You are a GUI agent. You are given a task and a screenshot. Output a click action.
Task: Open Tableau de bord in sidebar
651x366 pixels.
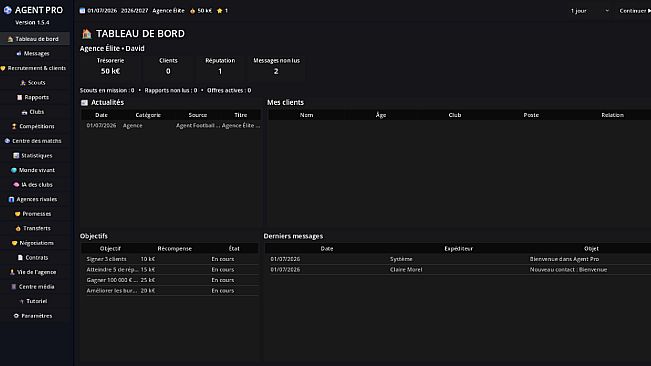[x=35, y=39]
